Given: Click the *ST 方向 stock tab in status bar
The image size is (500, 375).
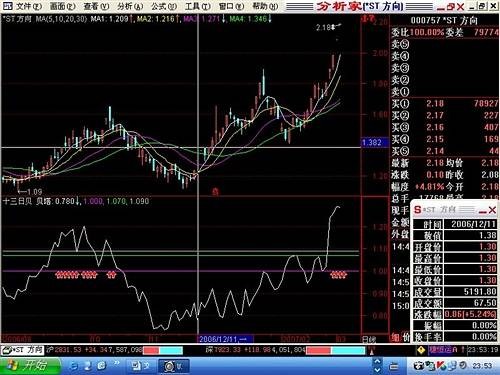Looking at the screenshot, I should tap(23, 350).
